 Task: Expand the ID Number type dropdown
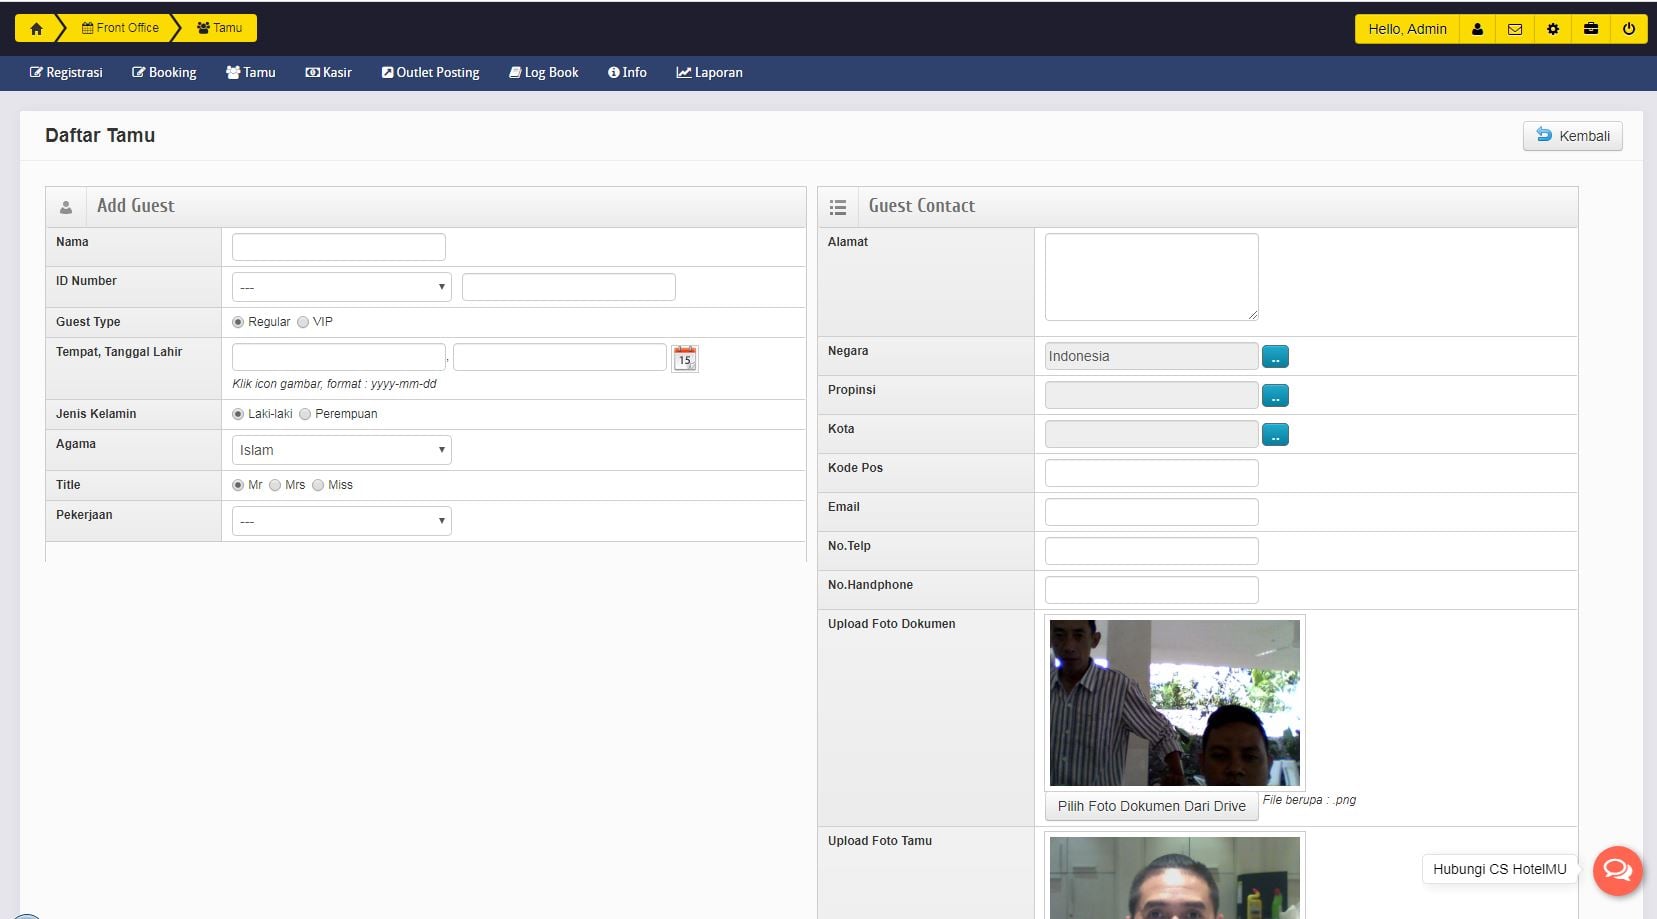pyautogui.click(x=341, y=287)
